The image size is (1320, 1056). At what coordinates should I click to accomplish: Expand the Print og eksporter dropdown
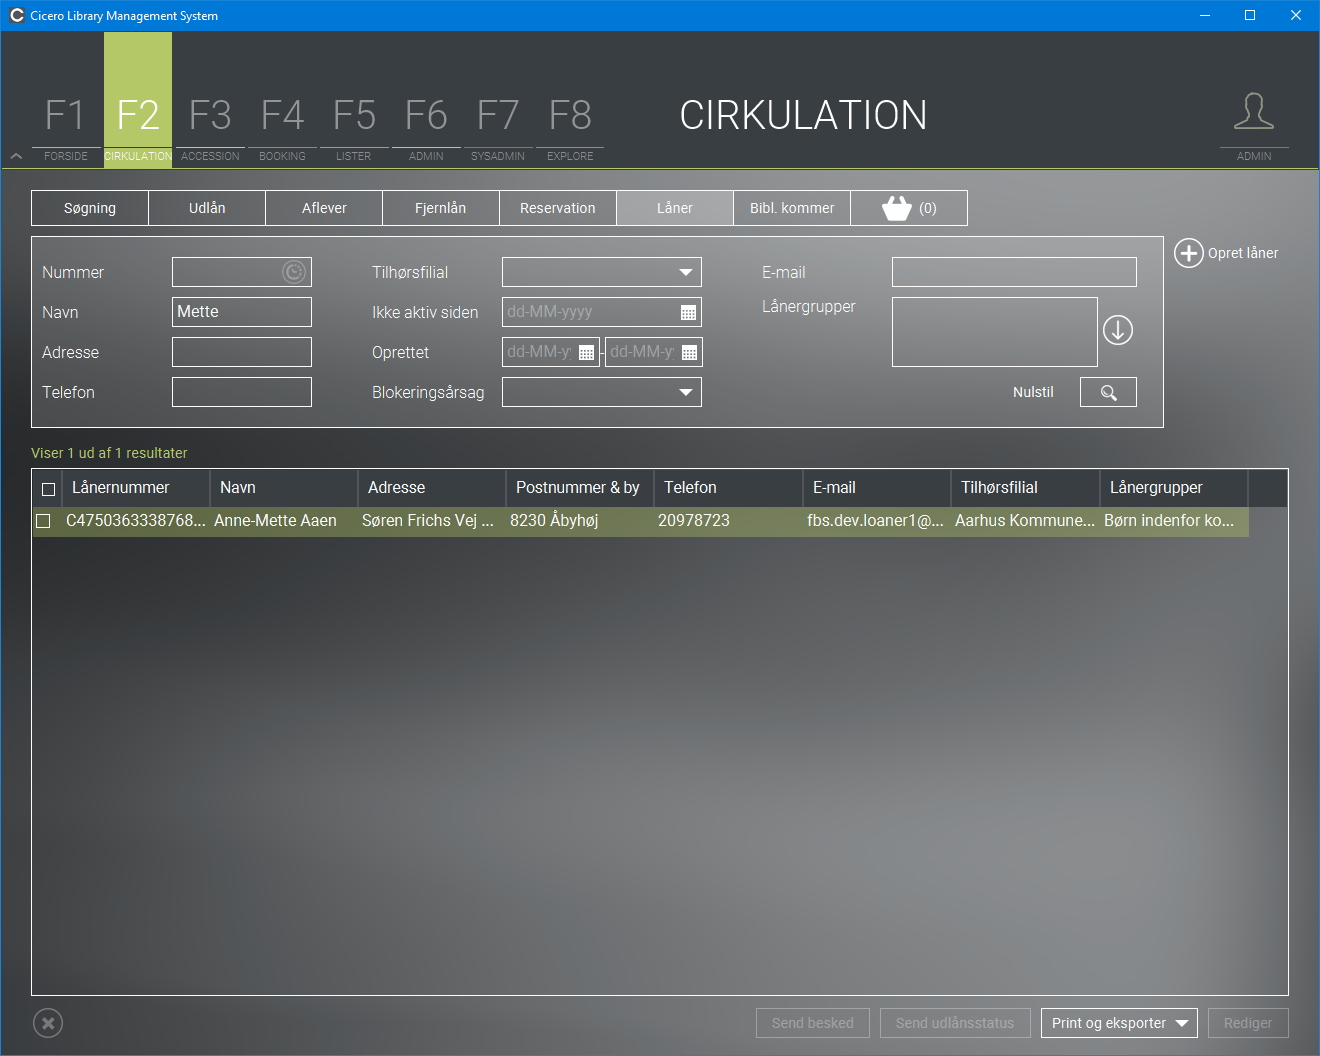tap(1181, 1023)
